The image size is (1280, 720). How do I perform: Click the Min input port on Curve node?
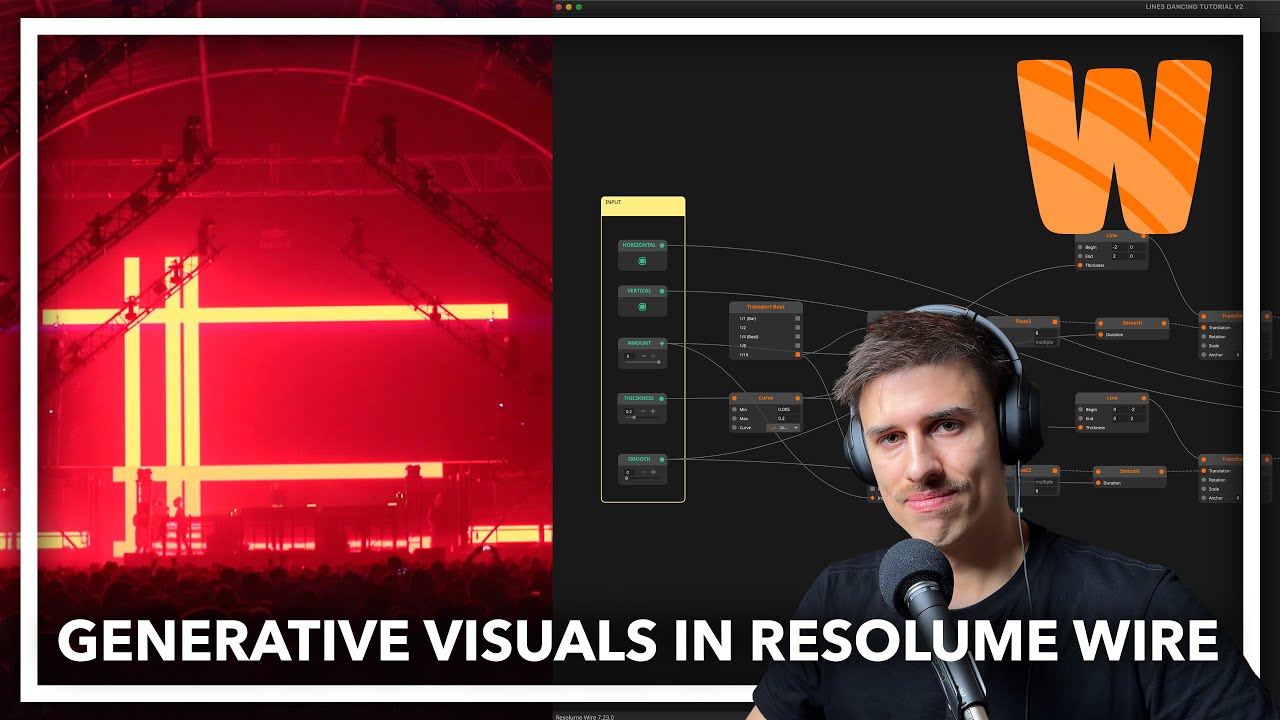734,409
